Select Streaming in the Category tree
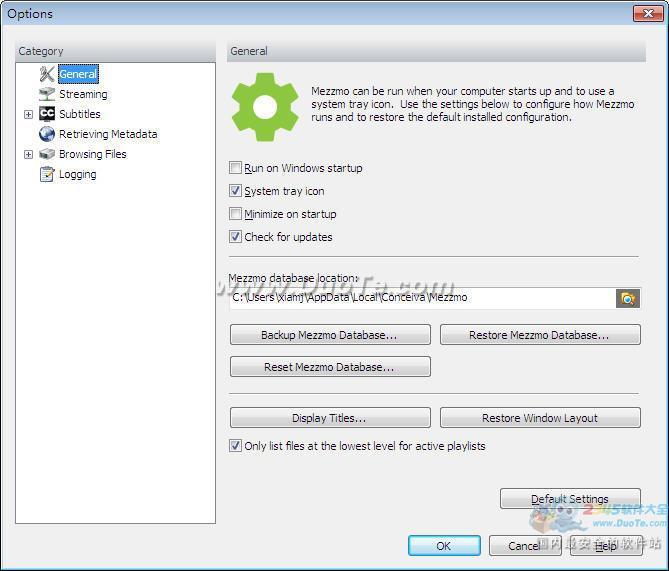 click(83, 94)
